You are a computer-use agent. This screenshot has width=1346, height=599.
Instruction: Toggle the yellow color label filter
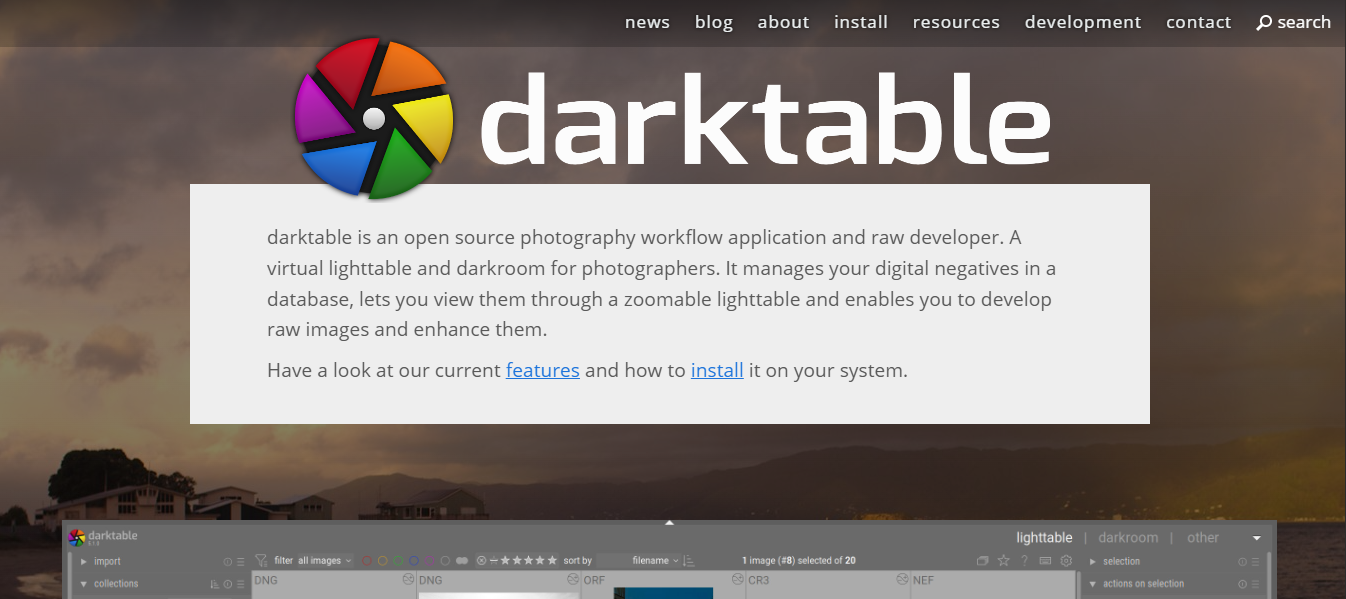click(383, 561)
